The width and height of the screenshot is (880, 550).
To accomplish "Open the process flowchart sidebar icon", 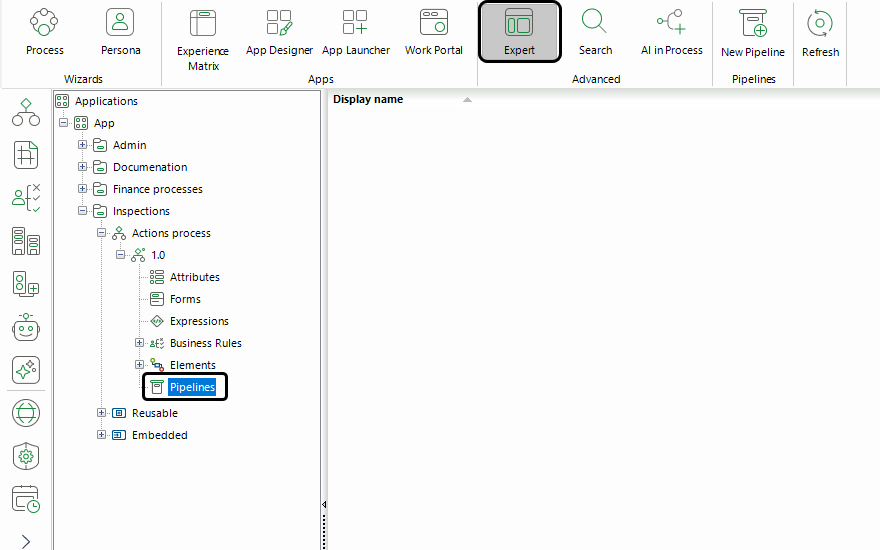I will [26, 112].
